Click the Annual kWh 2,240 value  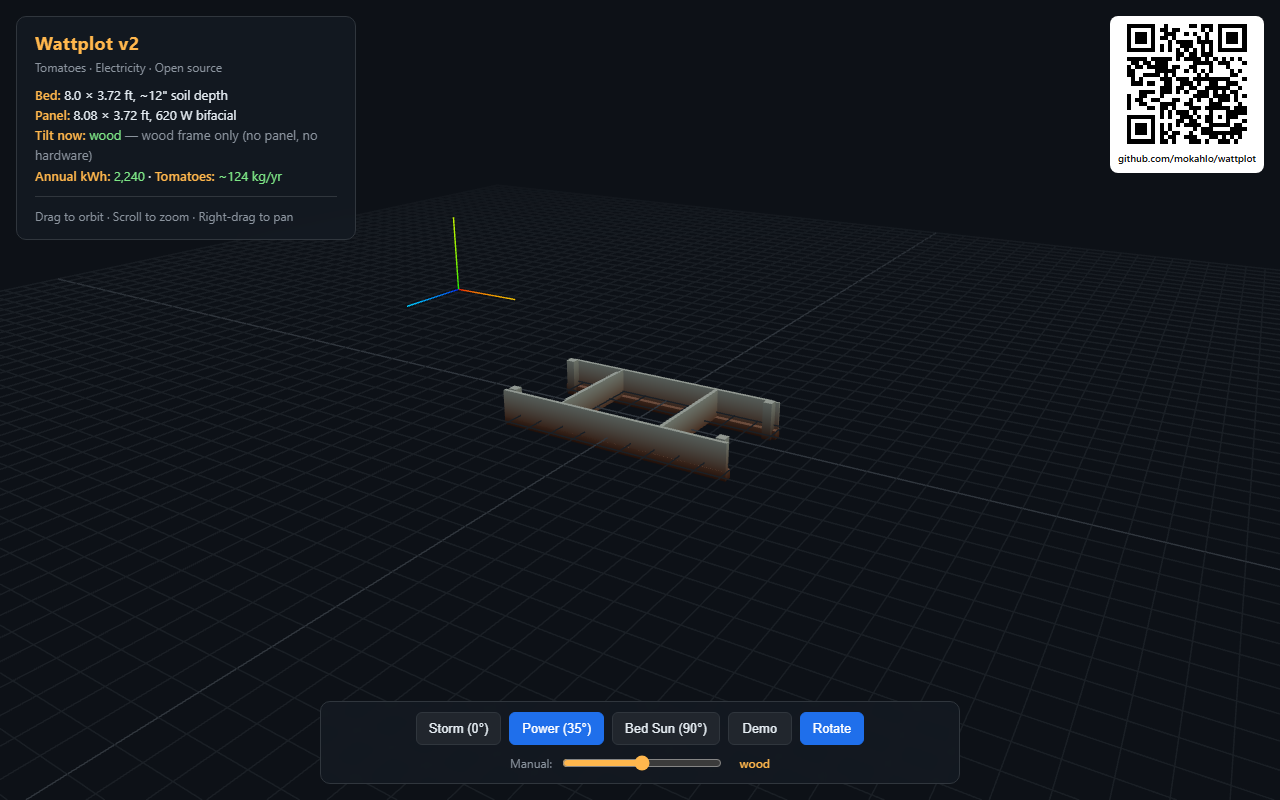[x=129, y=177]
